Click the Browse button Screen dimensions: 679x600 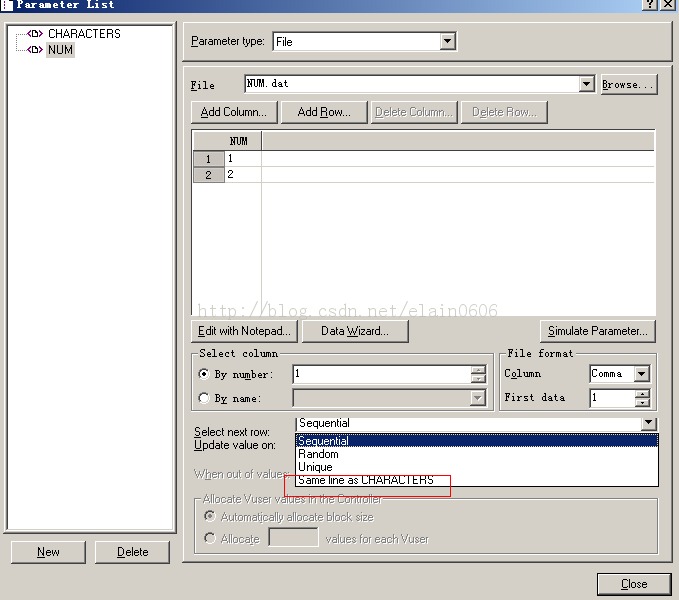pyautogui.click(x=628, y=85)
